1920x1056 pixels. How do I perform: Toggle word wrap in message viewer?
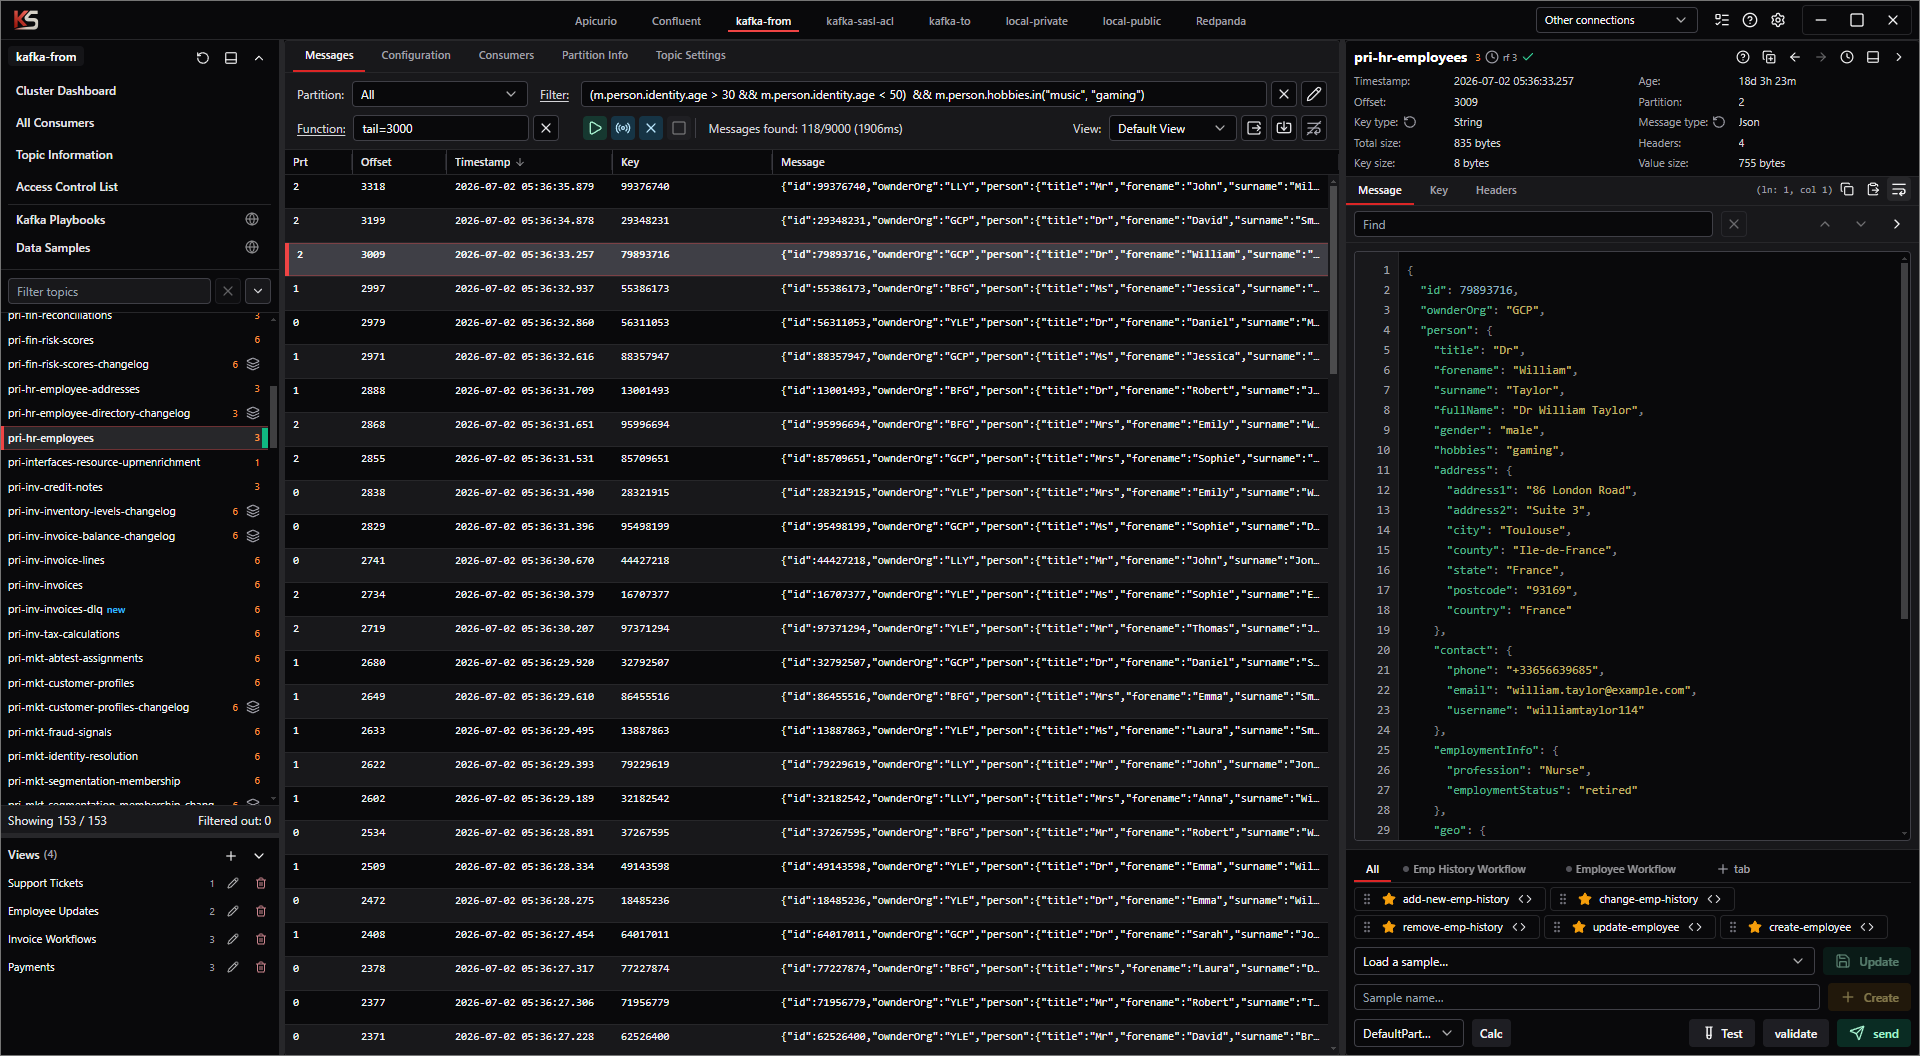point(1899,189)
